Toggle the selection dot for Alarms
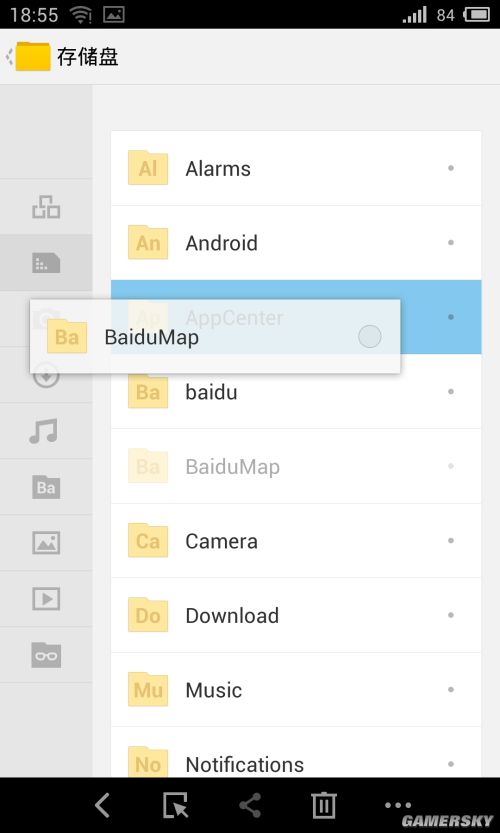Image resolution: width=500 pixels, height=833 pixels. pos(451,168)
